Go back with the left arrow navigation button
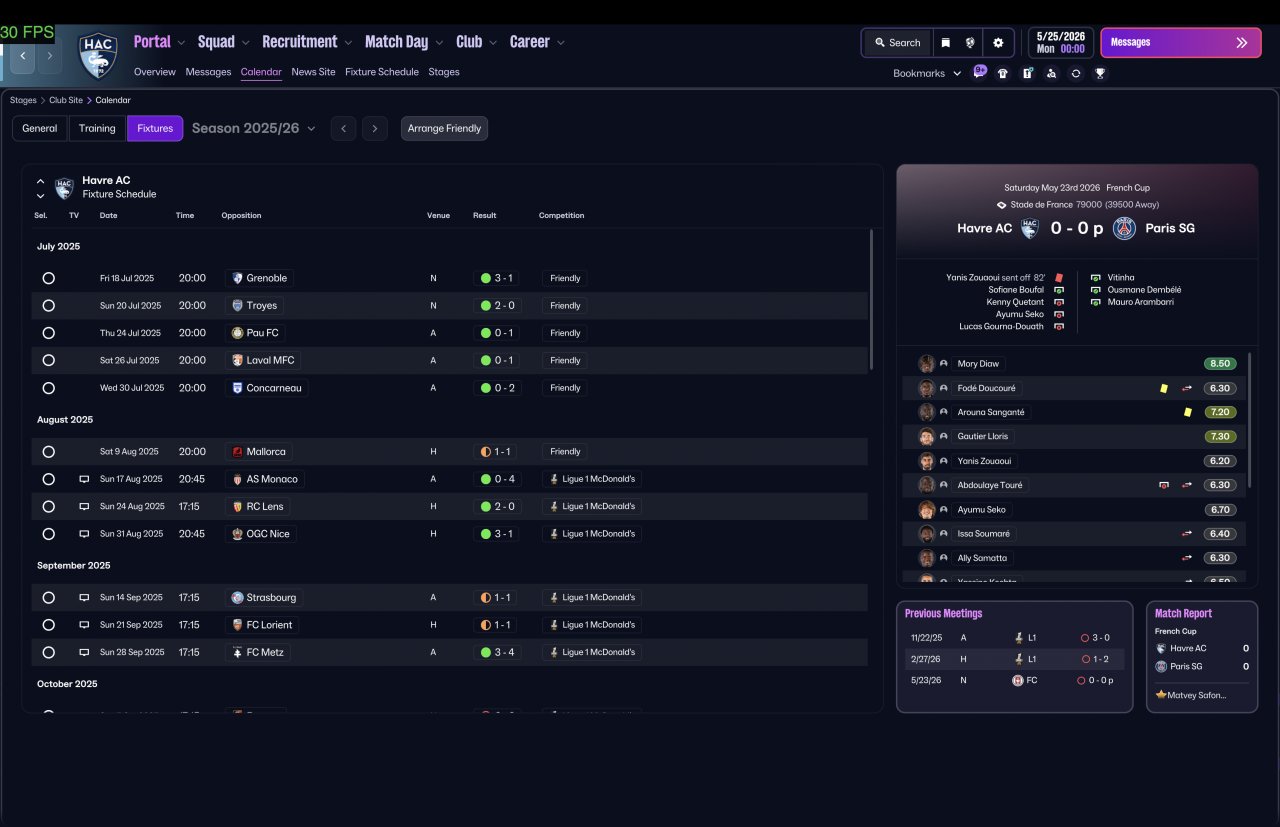This screenshot has height=827, width=1280. click(x=23, y=56)
